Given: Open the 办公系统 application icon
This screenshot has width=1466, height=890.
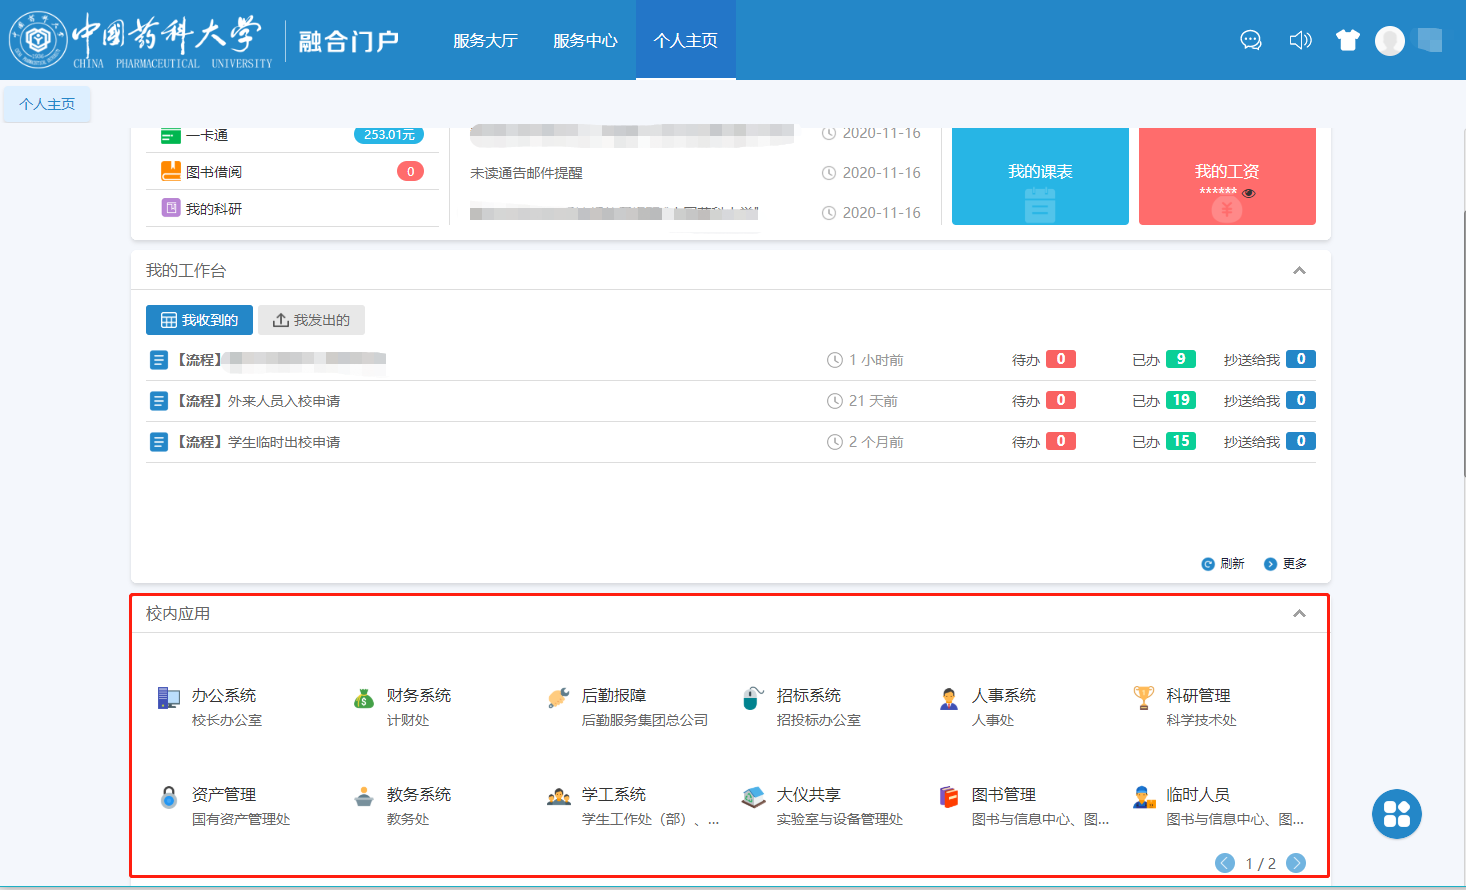Looking at the screenshot, I should 168,698.
